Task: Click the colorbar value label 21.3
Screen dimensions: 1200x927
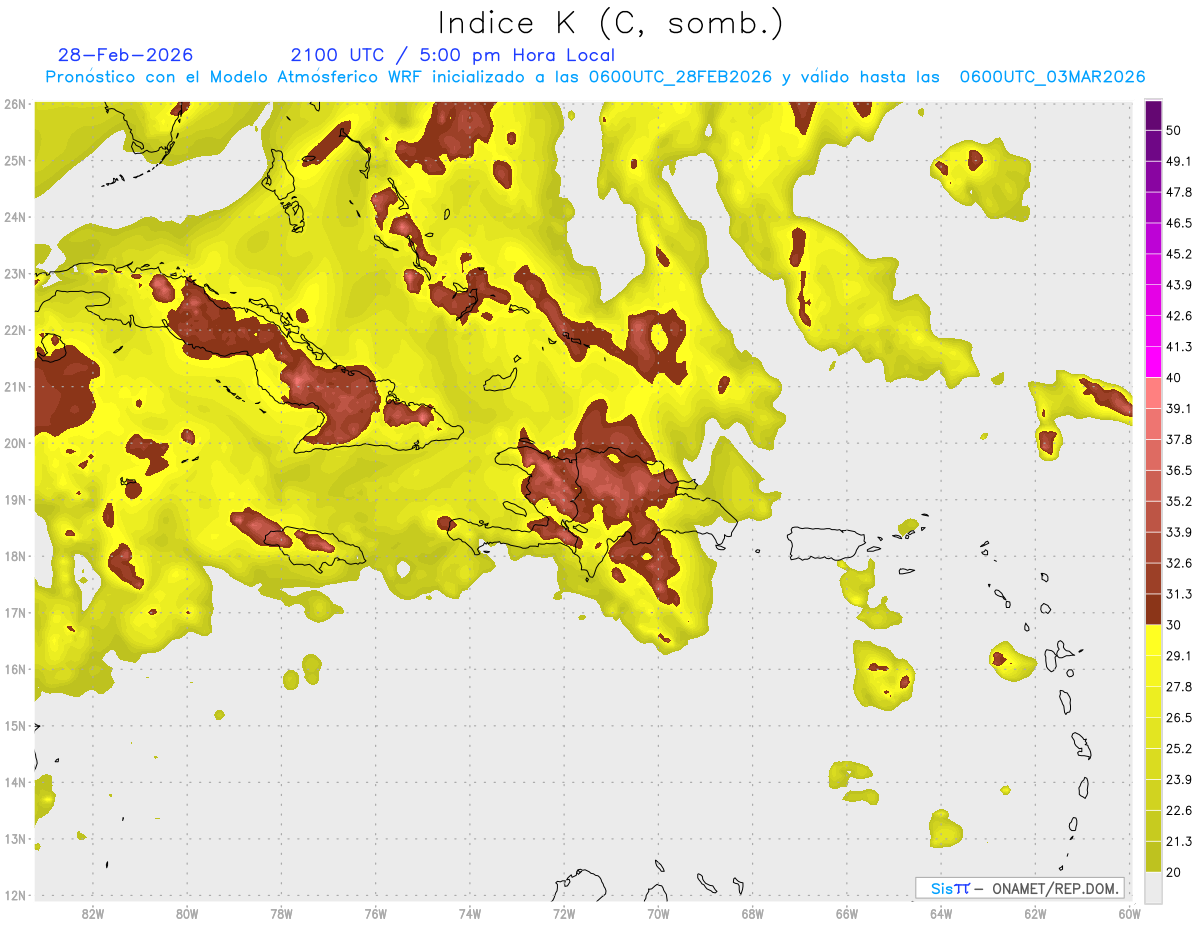Action: click(1178, 842)
